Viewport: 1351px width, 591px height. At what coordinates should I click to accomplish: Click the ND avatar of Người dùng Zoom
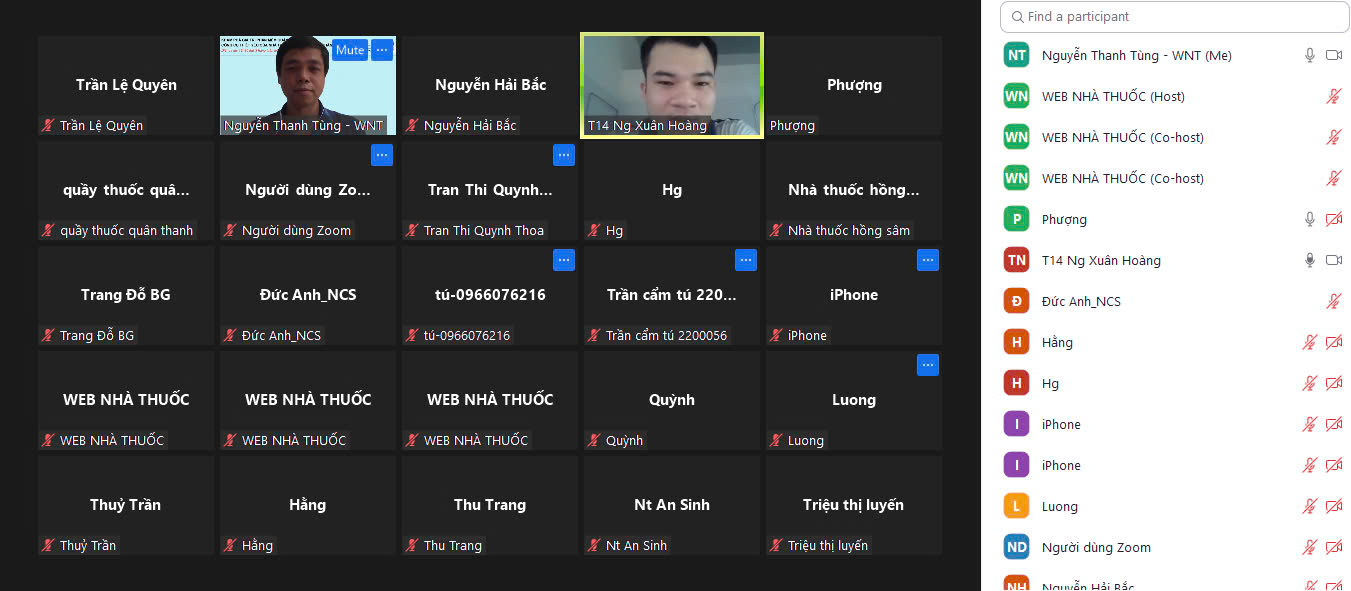pos(1016,548)
